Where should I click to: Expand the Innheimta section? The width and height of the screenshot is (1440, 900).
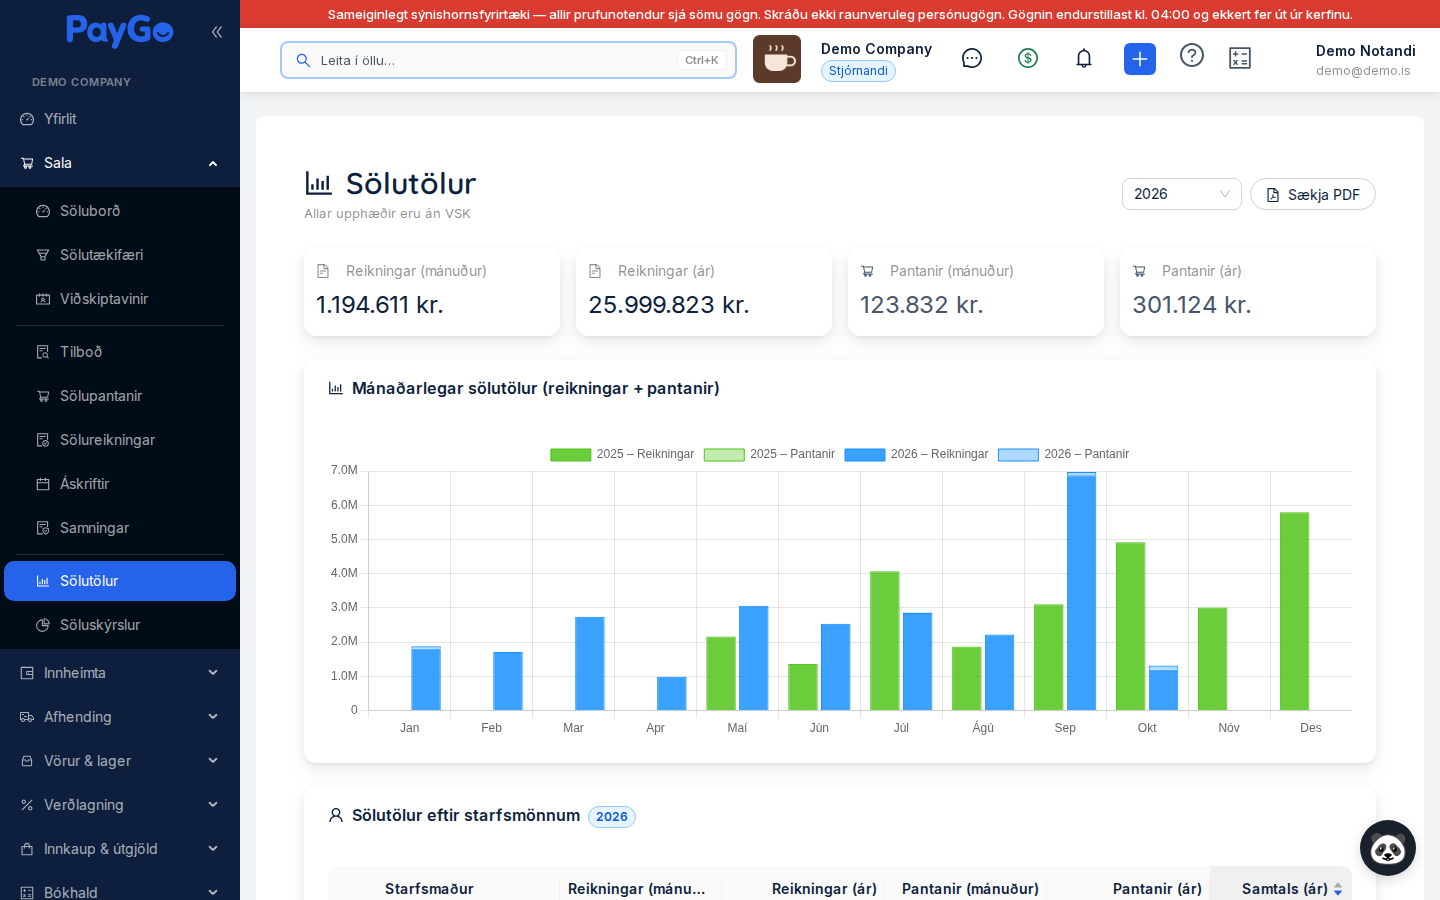coord(120,673)
